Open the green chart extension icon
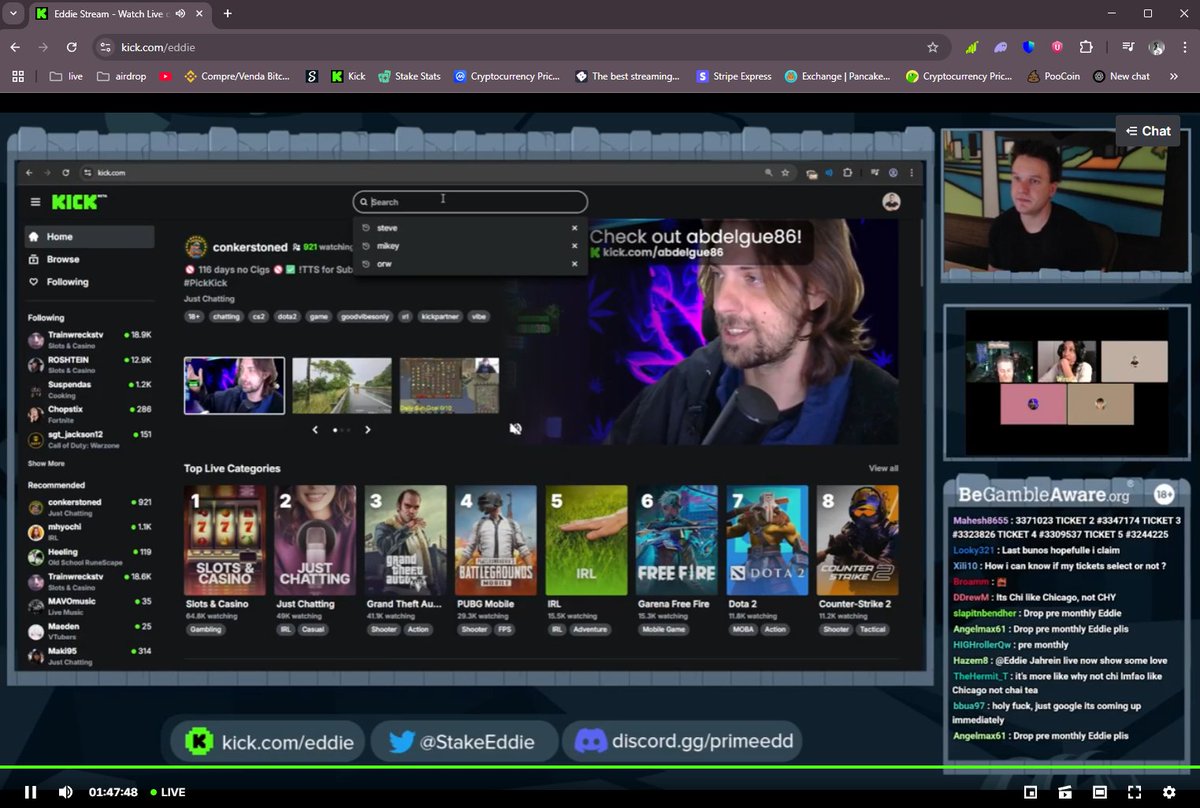Image resolution: width=1200 pixels, height=808 pixels. 971,47
